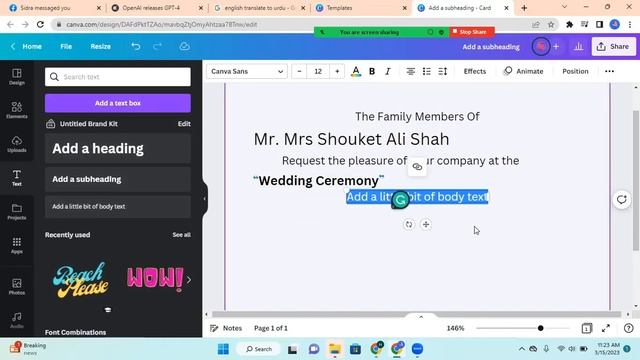Toggle italic formatting
Viewport: 640px width, 360px height.
pyautogui.click(x=388, y=71)
